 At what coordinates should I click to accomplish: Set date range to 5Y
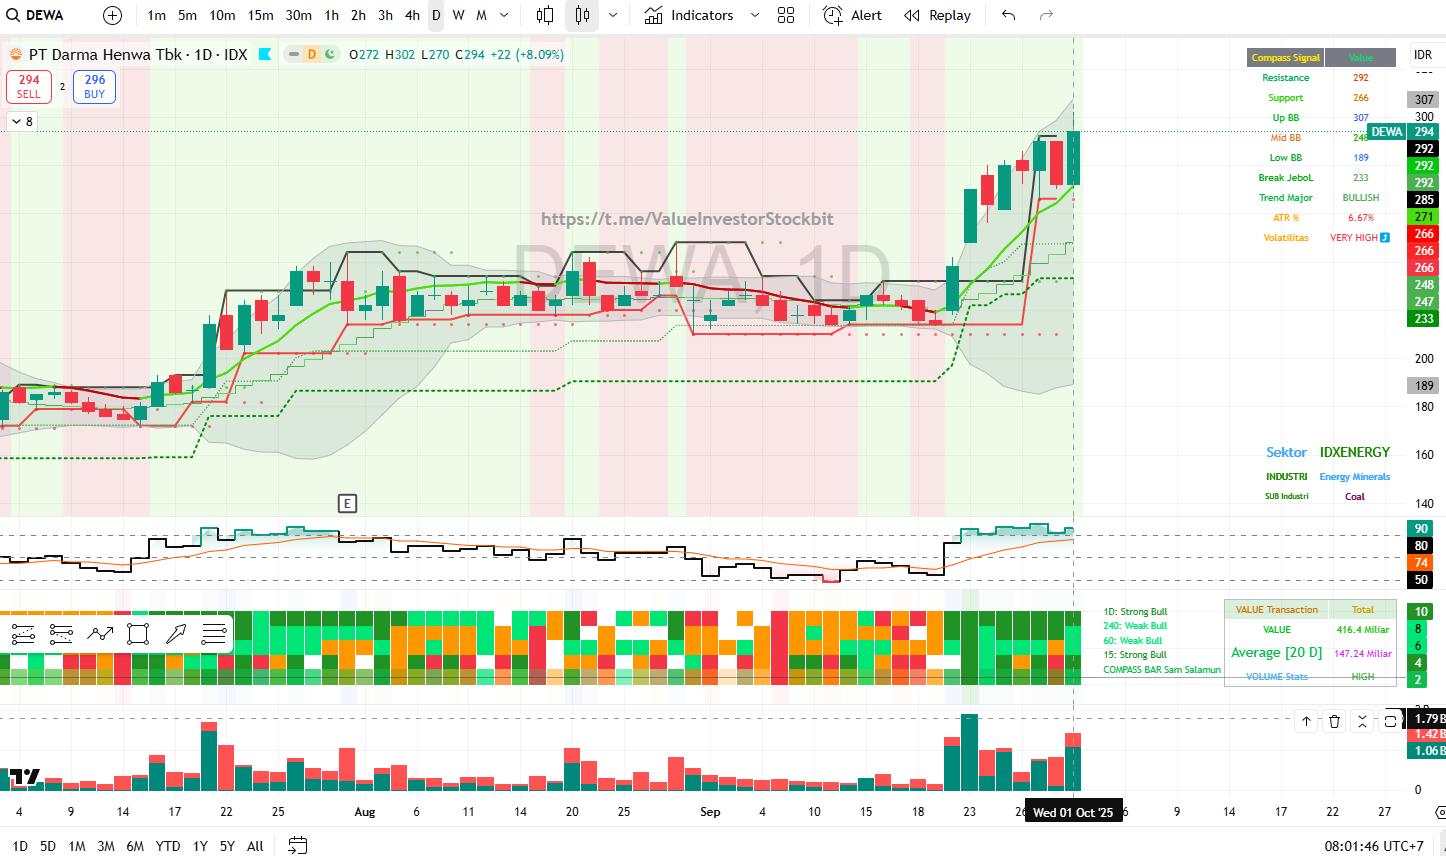[227, 846]
